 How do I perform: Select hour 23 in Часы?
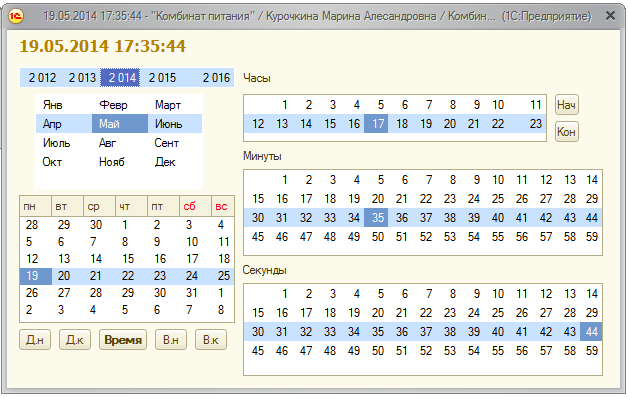[x=535, y=124]
